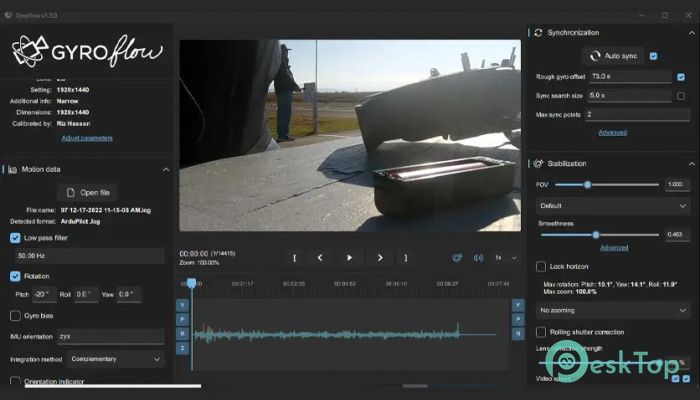Edit the Pitch rotation field
700x400 pixels.
click(x=44, y=295)
